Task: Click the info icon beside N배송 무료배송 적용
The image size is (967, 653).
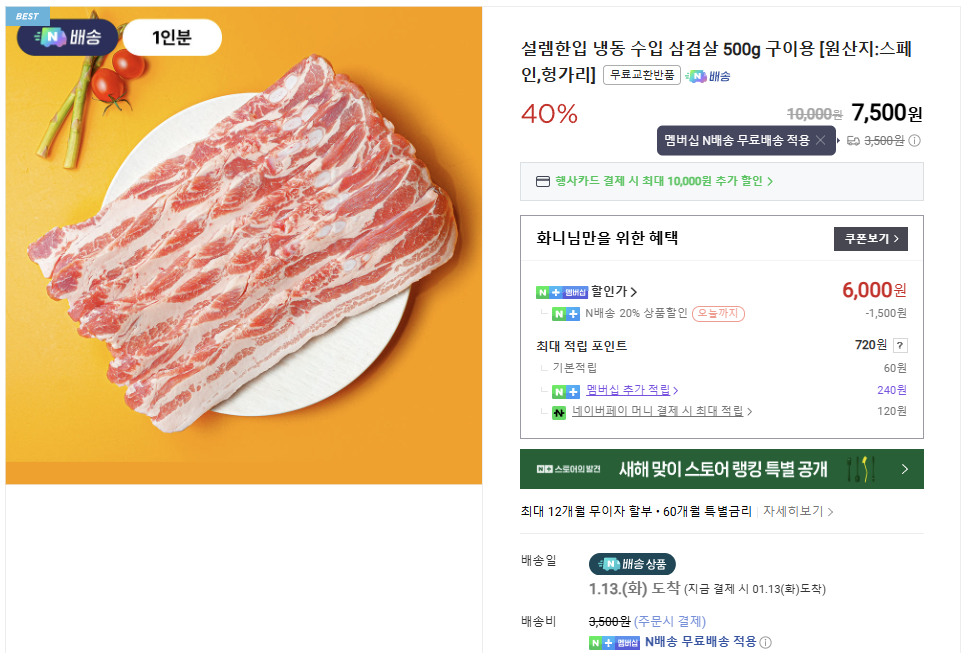Action: pos(764,643)
